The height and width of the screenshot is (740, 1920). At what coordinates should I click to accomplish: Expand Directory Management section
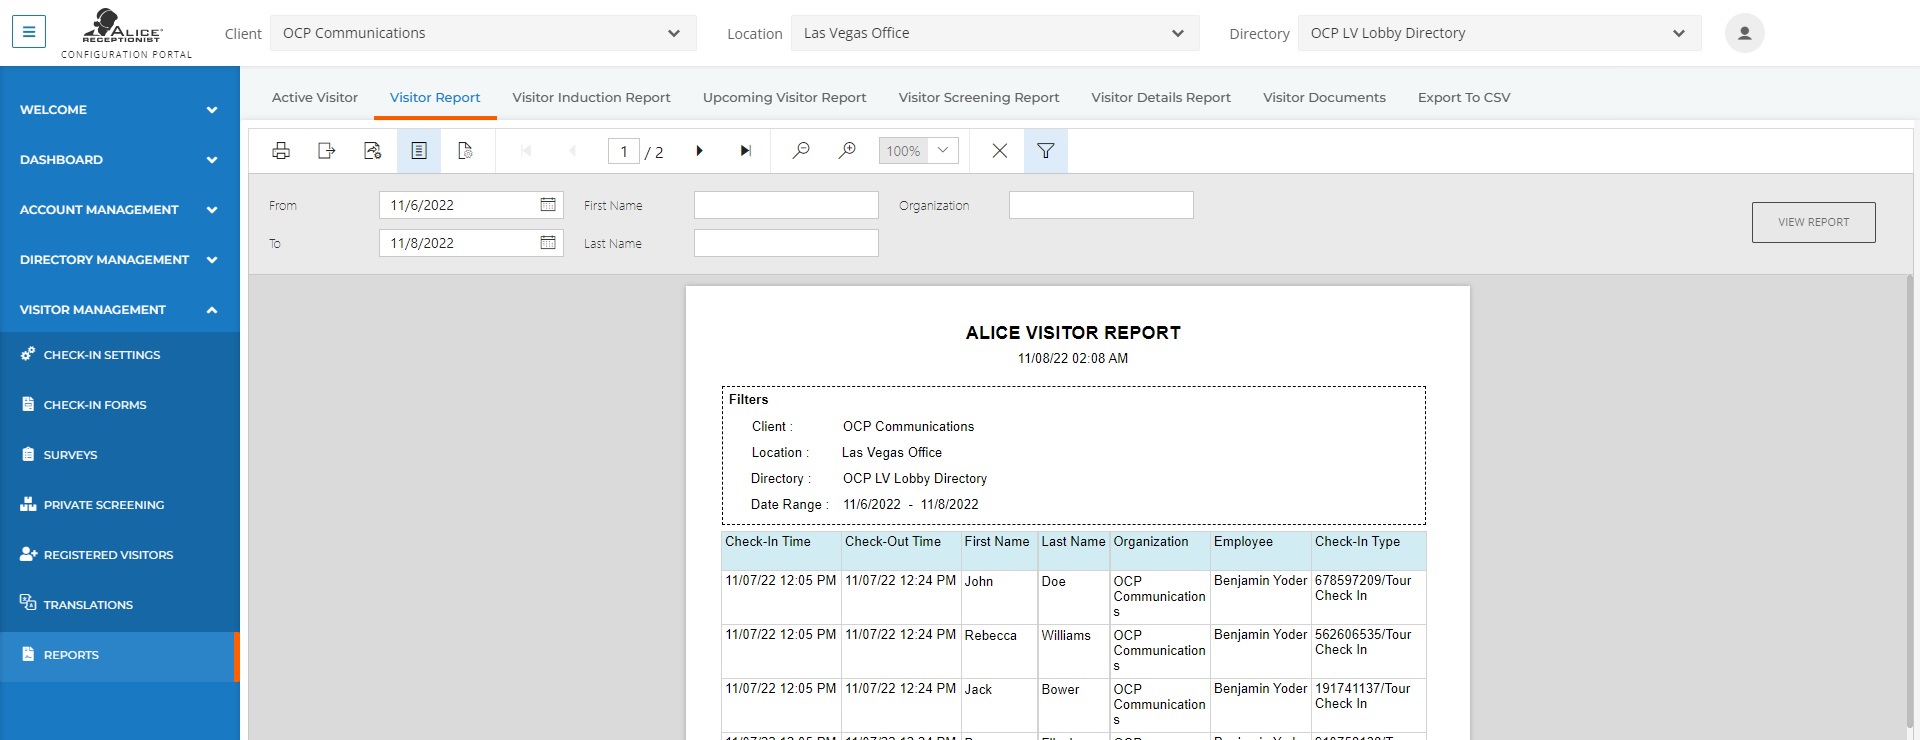(x=120, y=260)
